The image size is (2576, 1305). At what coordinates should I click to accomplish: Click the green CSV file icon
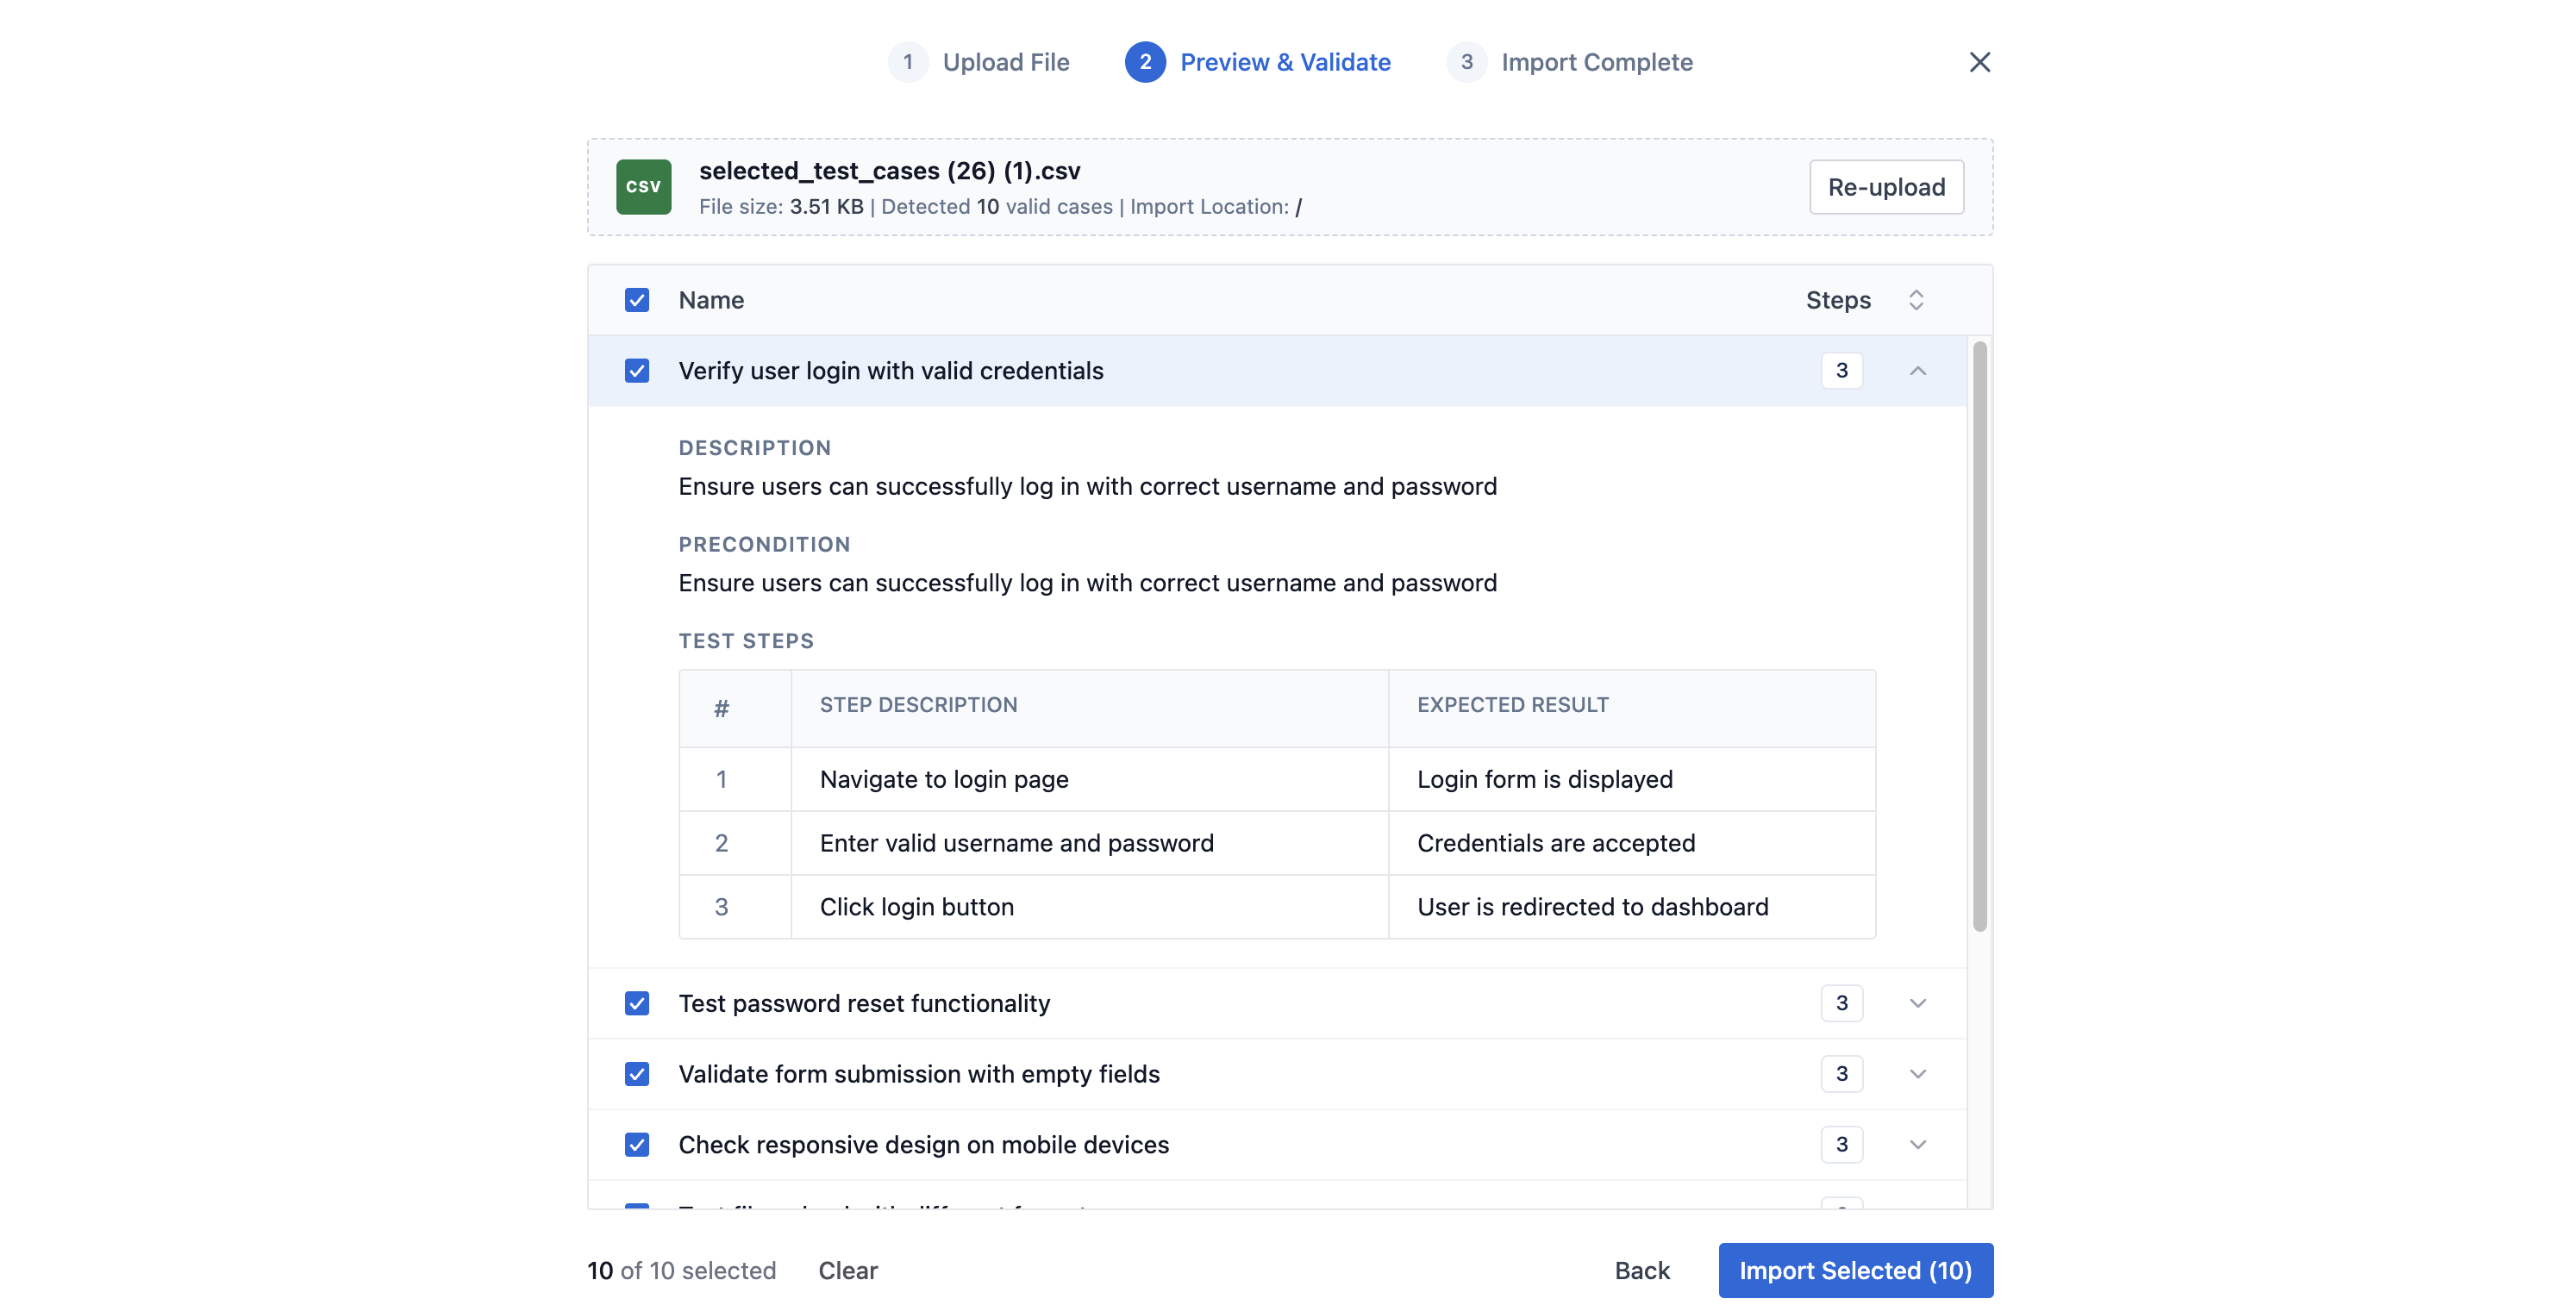point(643,187)
